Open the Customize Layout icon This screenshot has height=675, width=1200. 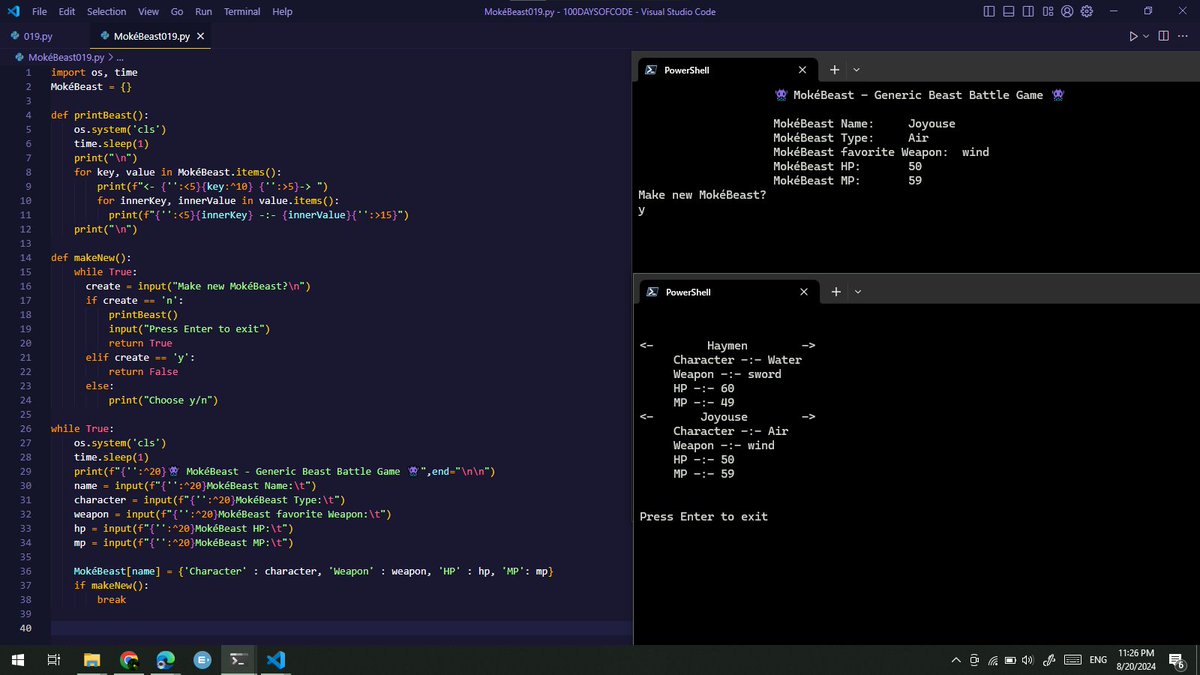click(x=1047, y=11)
